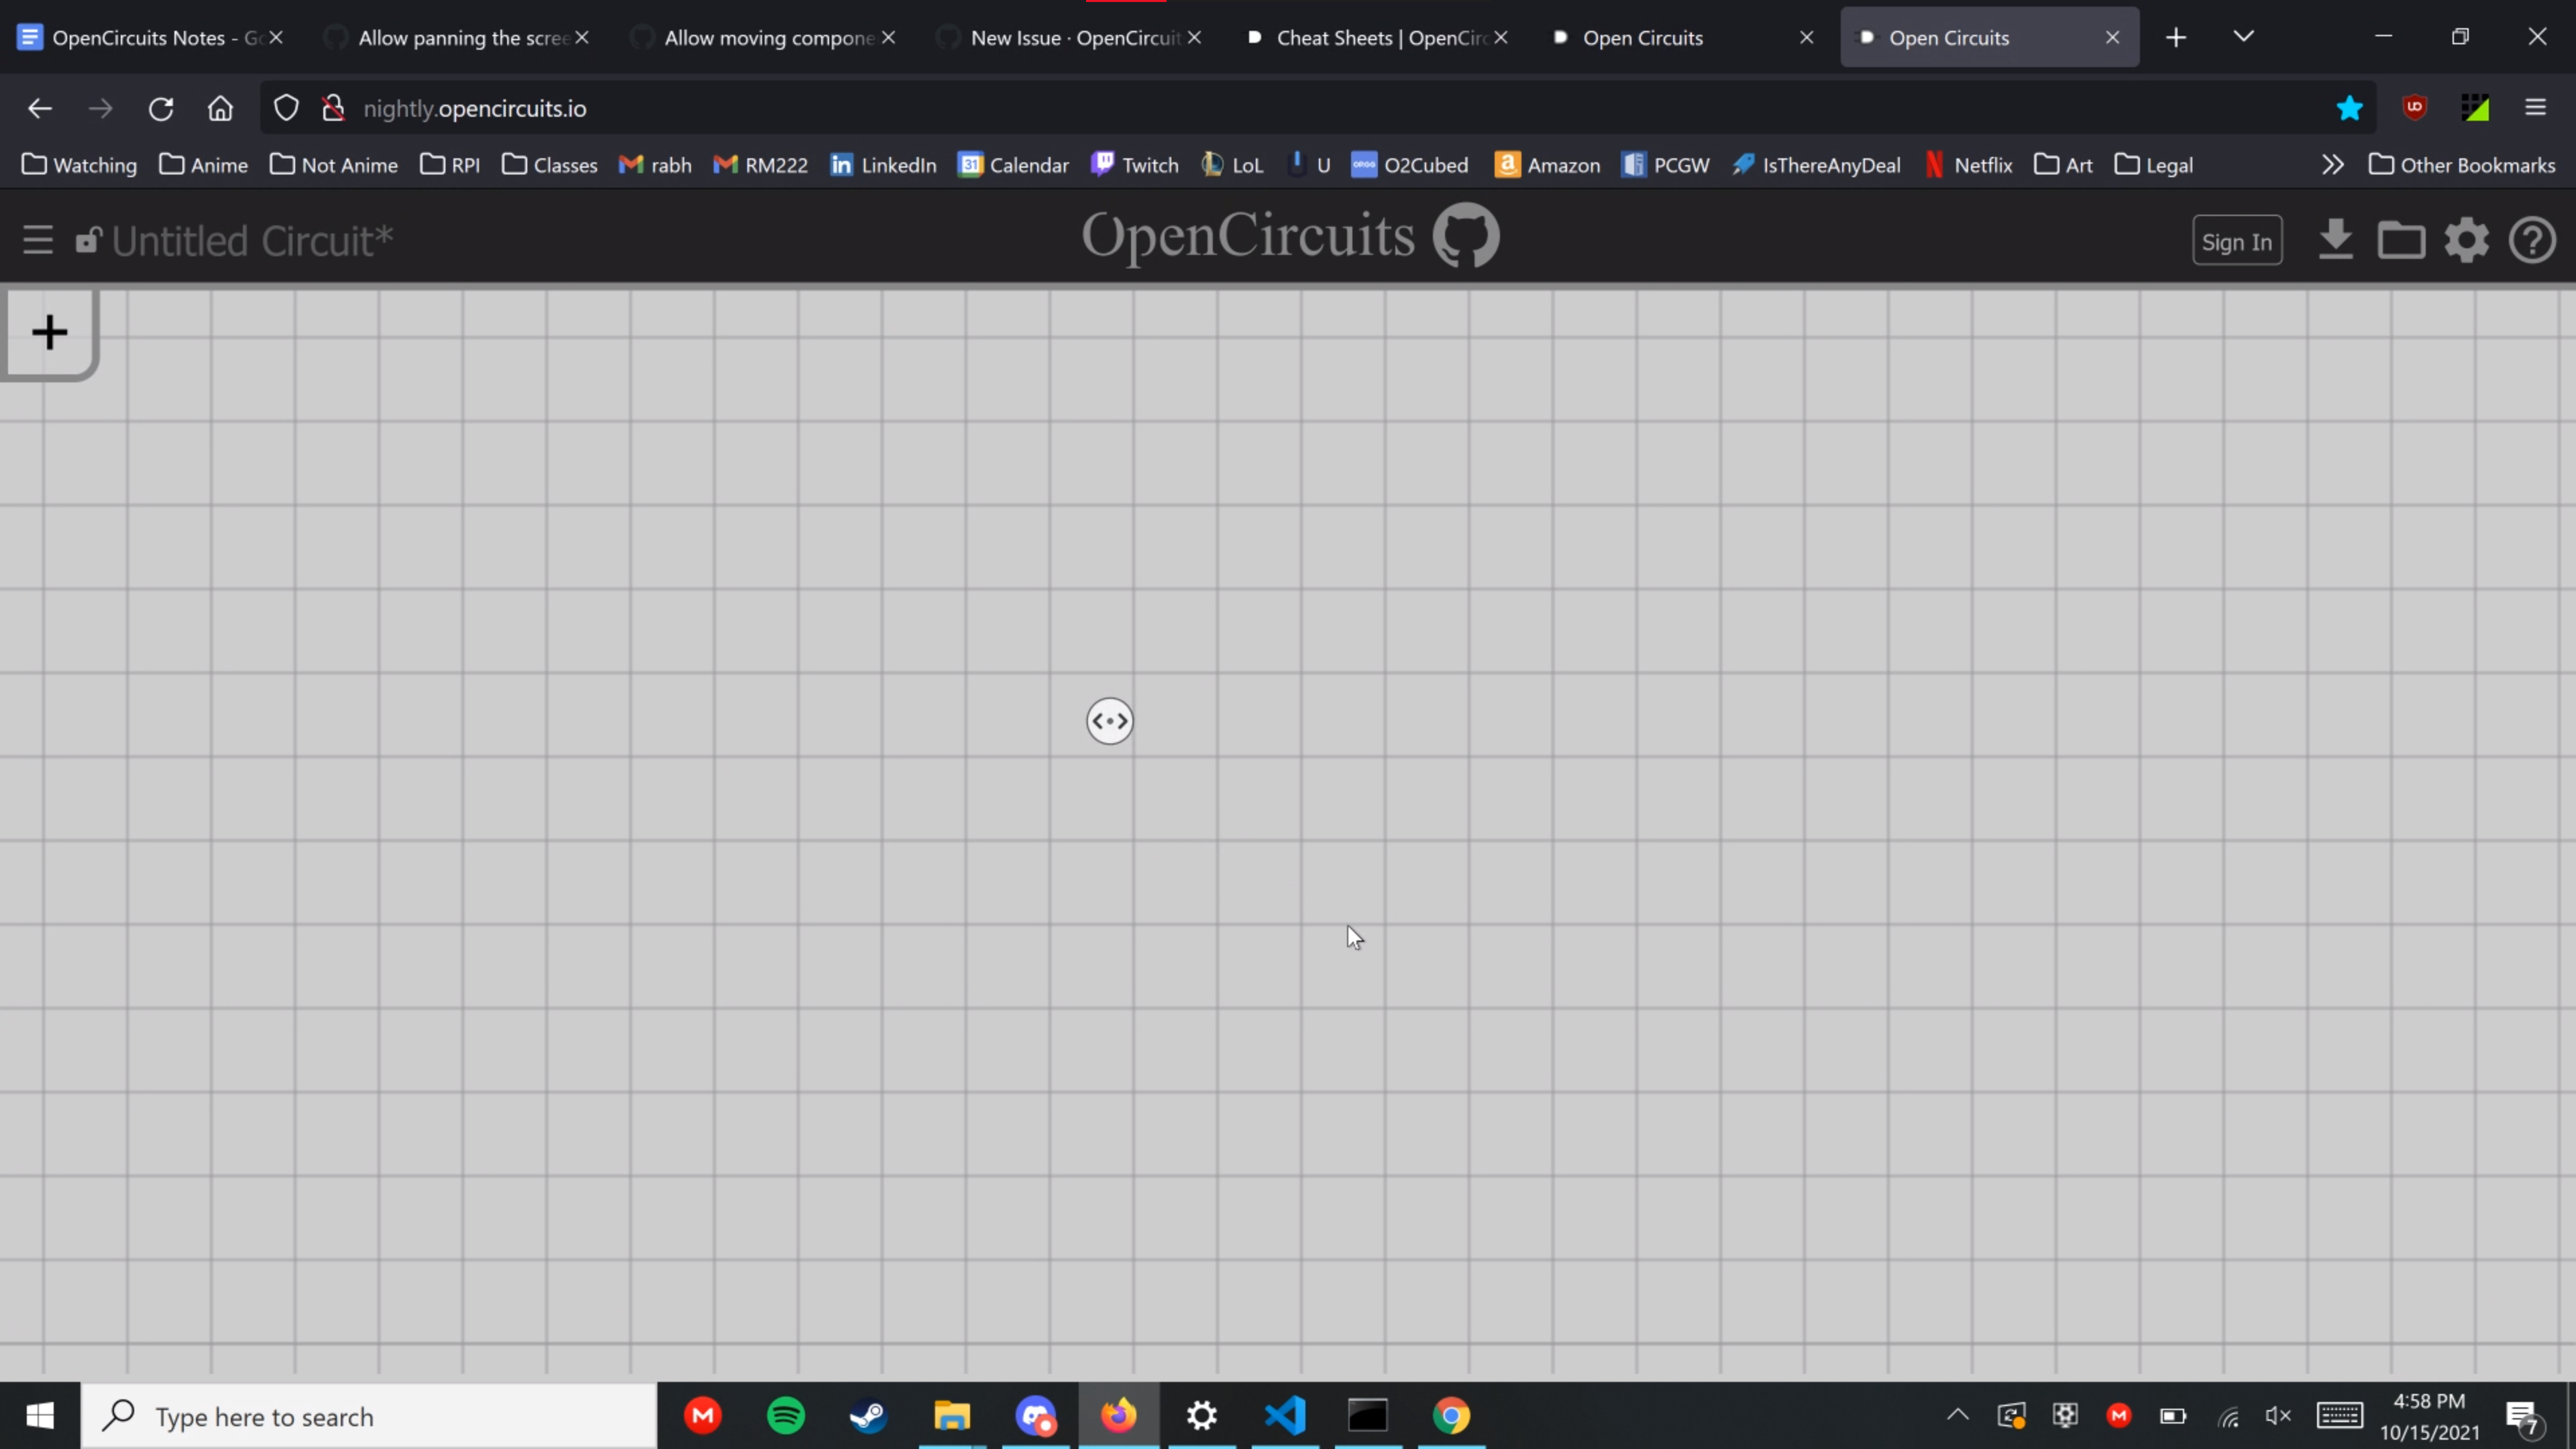Image resolution: width=2576 pixels, height=1449 pixels.
Task: Open the Netflix bookmark
Action: coord(1967,164)
